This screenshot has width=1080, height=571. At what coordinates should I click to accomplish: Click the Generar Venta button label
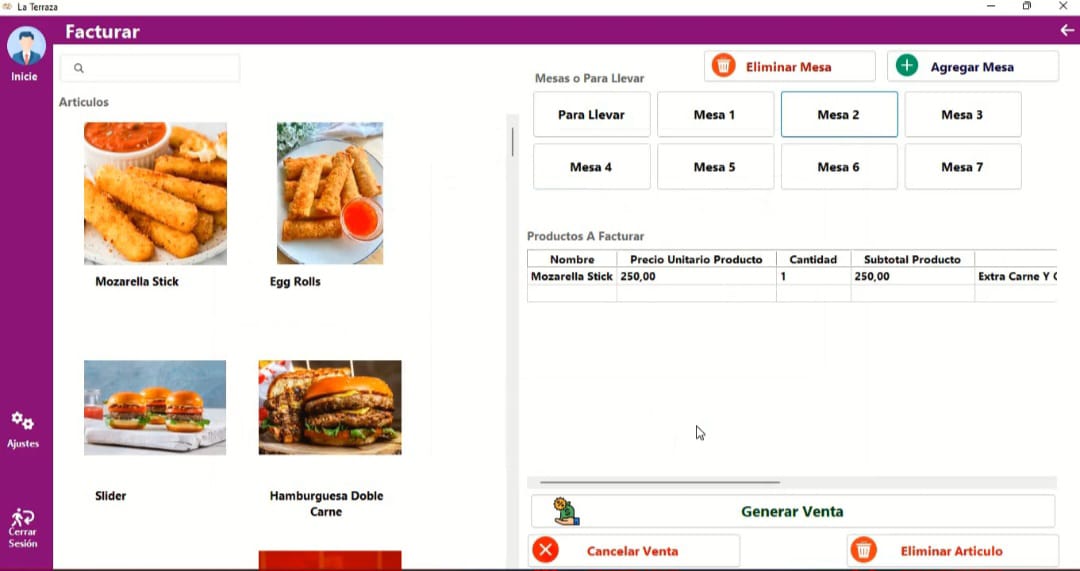point(792,512)
